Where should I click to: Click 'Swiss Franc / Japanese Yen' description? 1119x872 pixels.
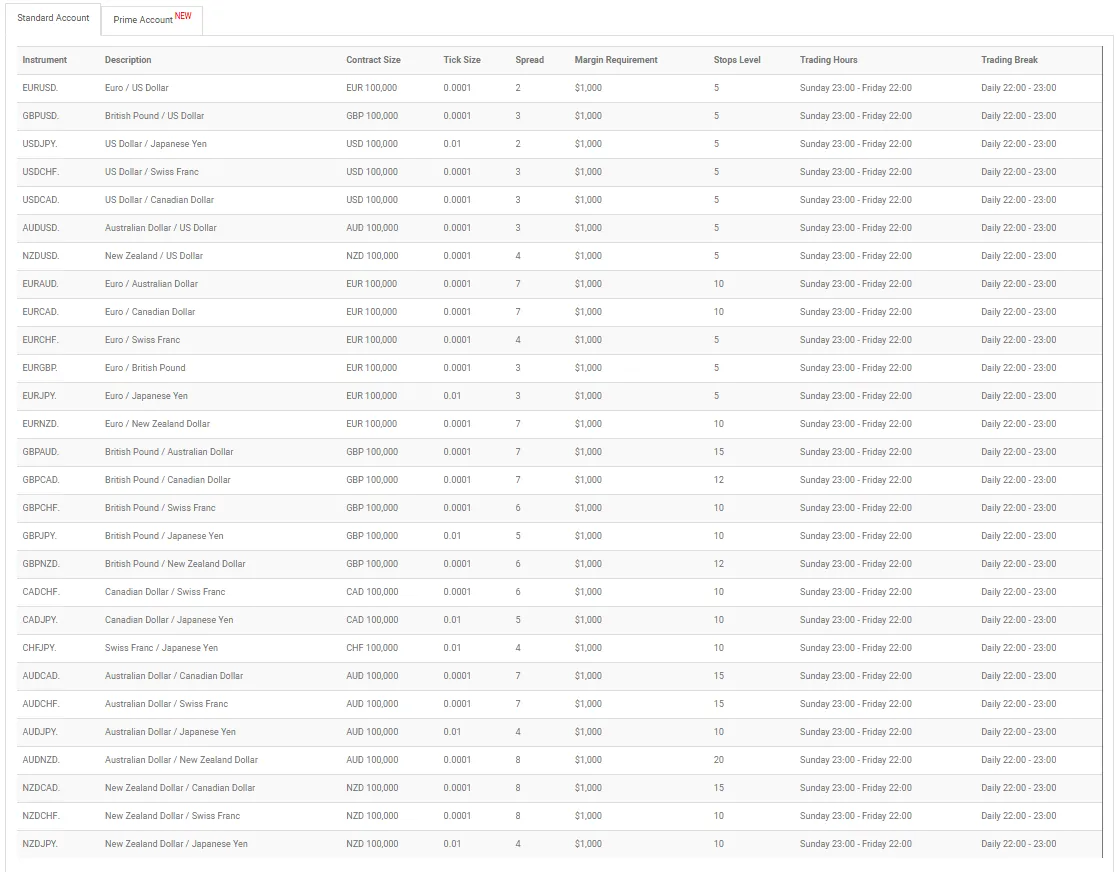click(161, 648)
